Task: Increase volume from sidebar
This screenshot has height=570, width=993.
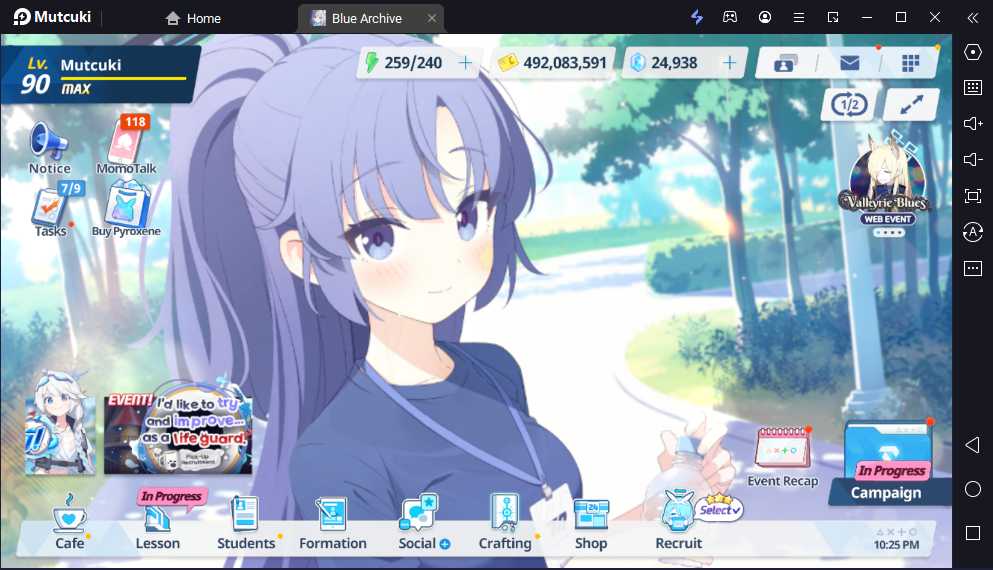Action: (x=973, y=124)
